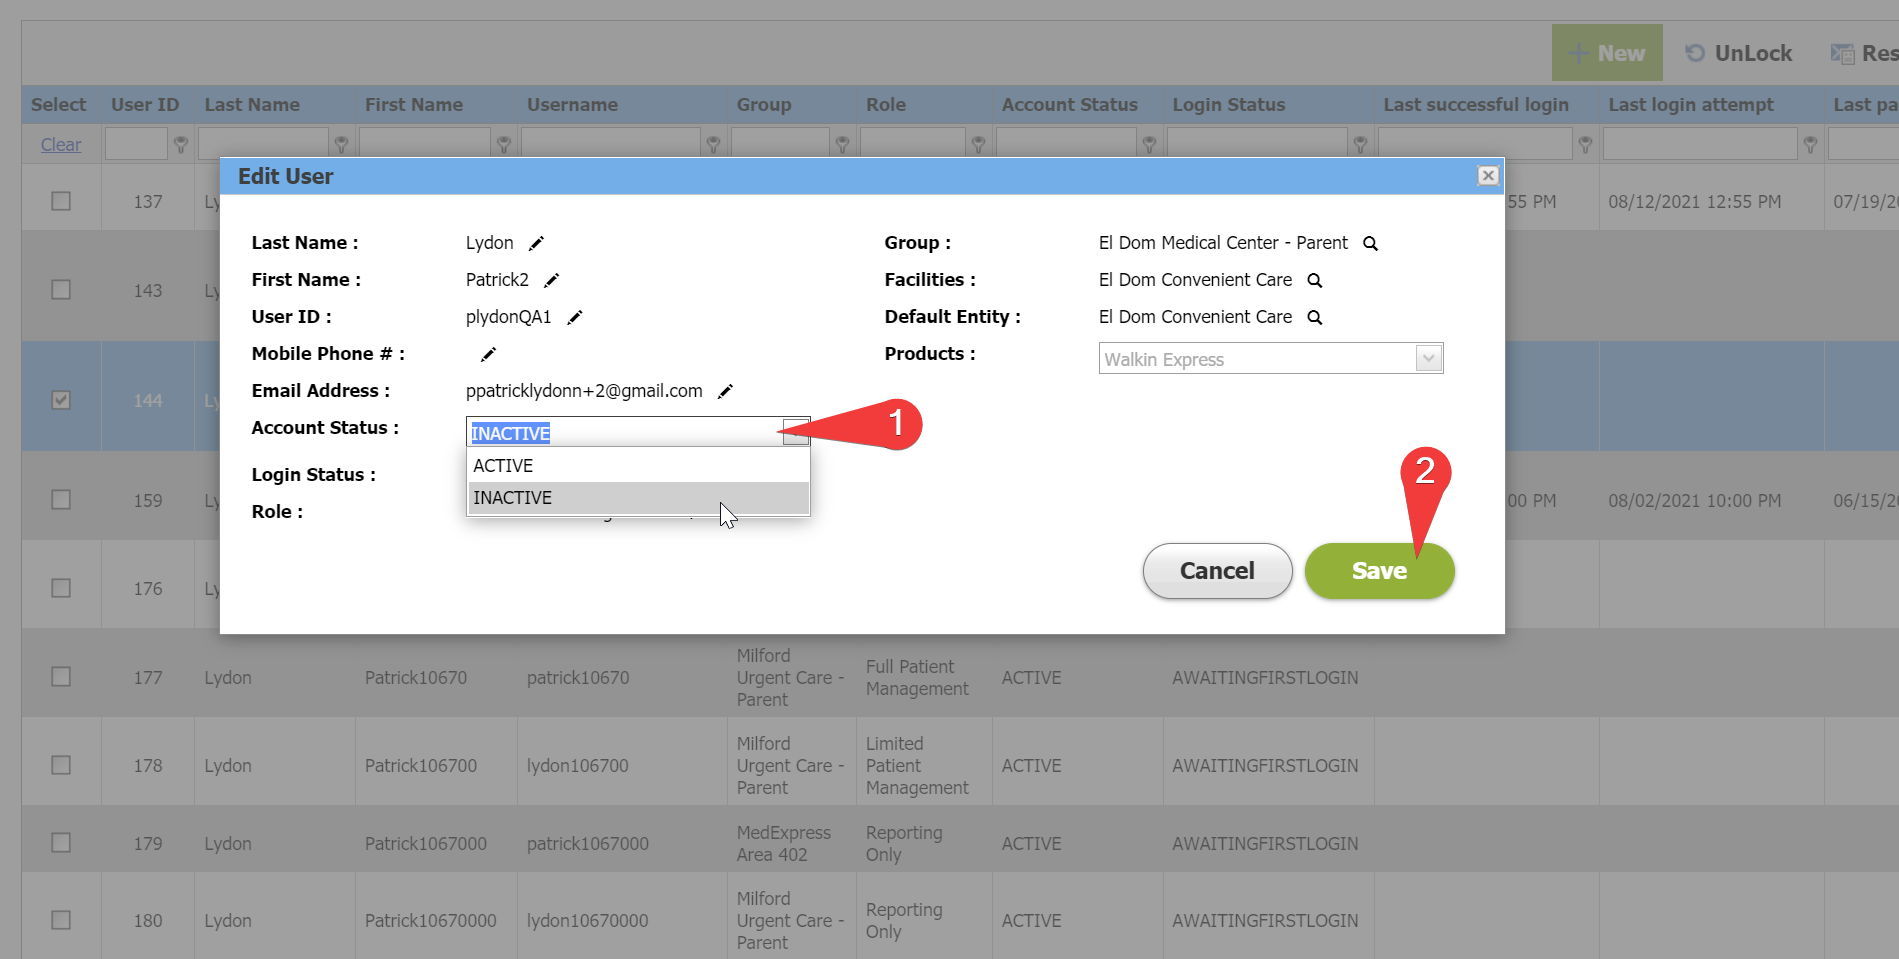The image size is (1899, 959).
Task: Close the Edit User dialog
Action: tap(1487, 176)
